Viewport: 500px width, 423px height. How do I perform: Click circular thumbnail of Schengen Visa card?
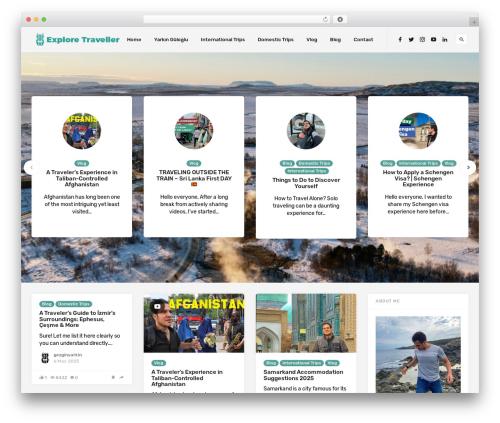418,131
